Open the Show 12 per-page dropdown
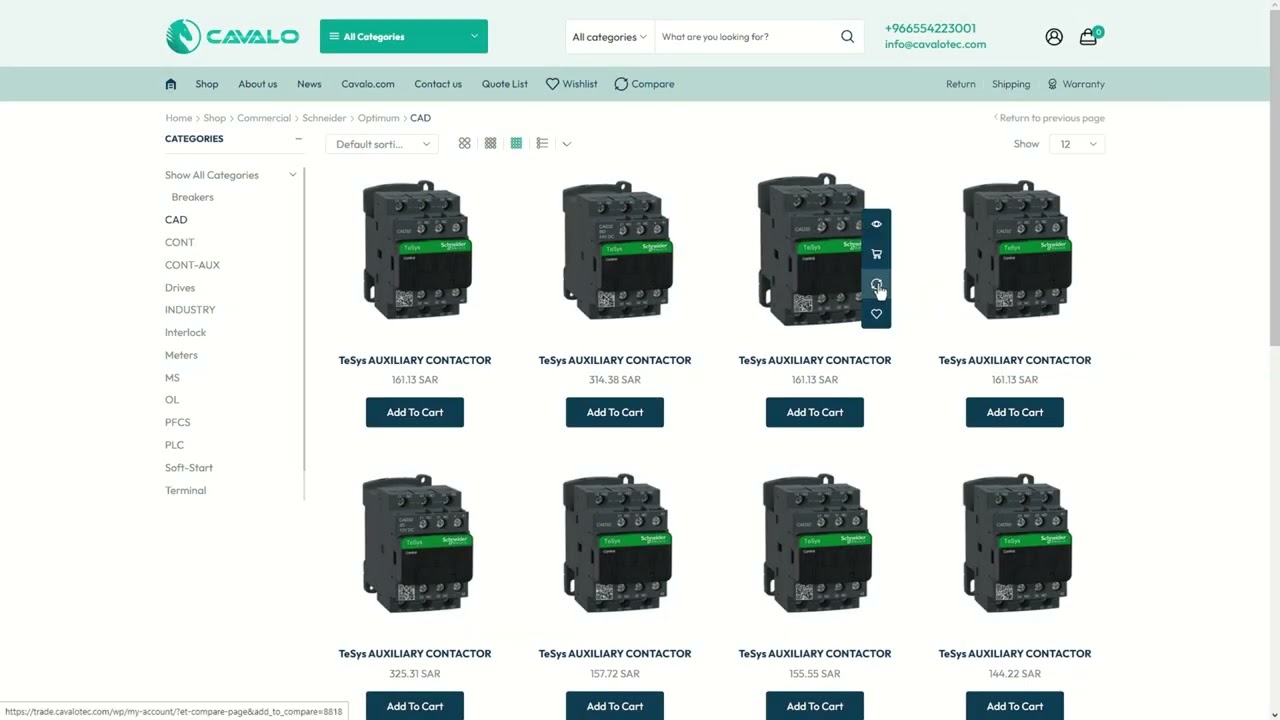The image size is (1280, 720). click(x=1077, y=144)
